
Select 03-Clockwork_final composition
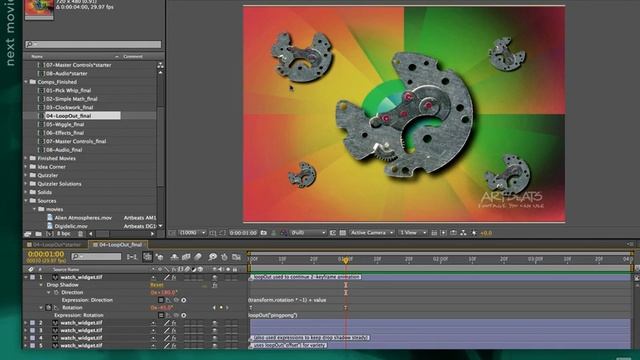[x=69, y=107]
